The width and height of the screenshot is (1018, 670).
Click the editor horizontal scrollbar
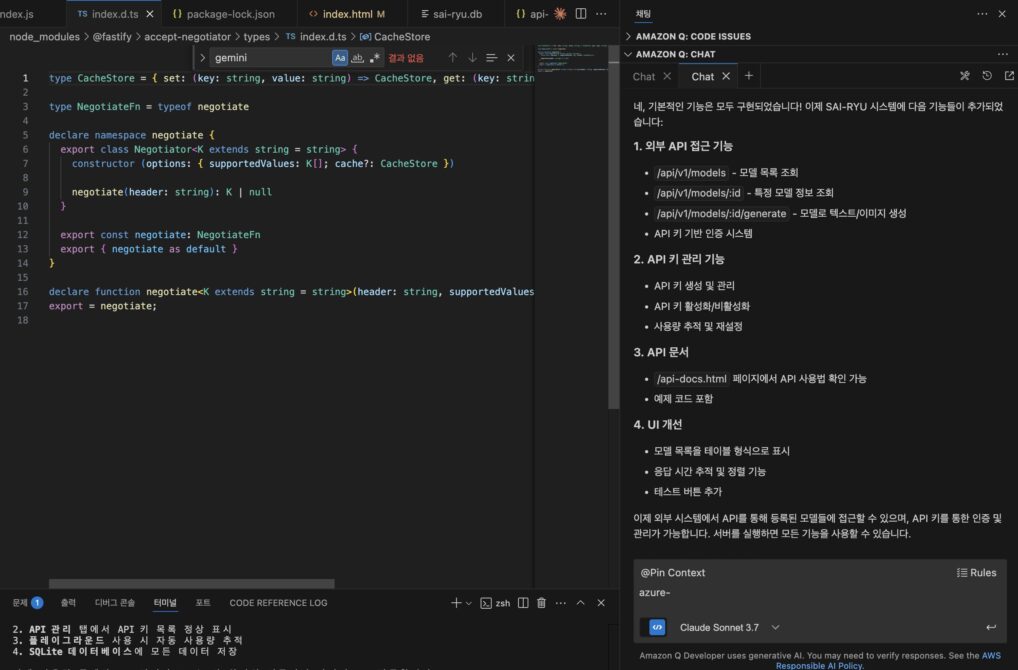point(192,584)
